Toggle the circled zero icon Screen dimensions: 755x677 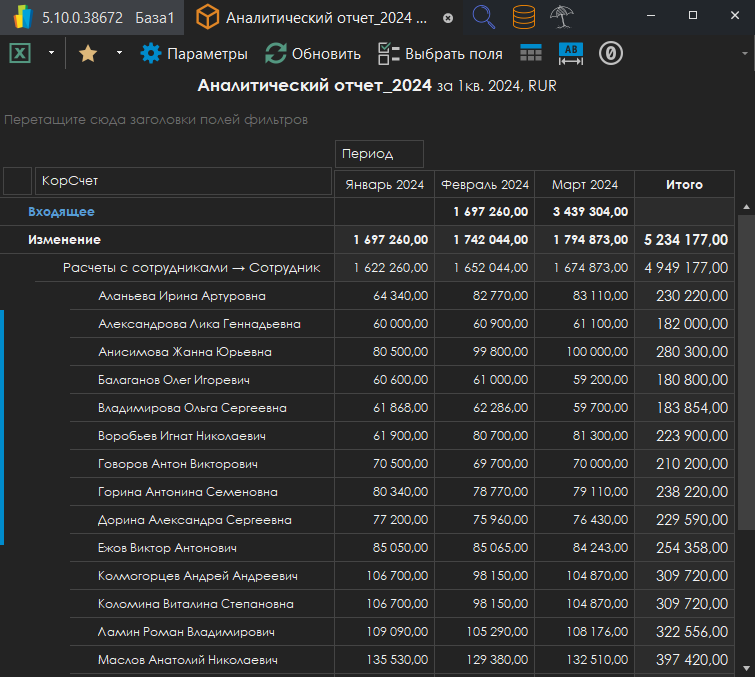tap(611, 54)
